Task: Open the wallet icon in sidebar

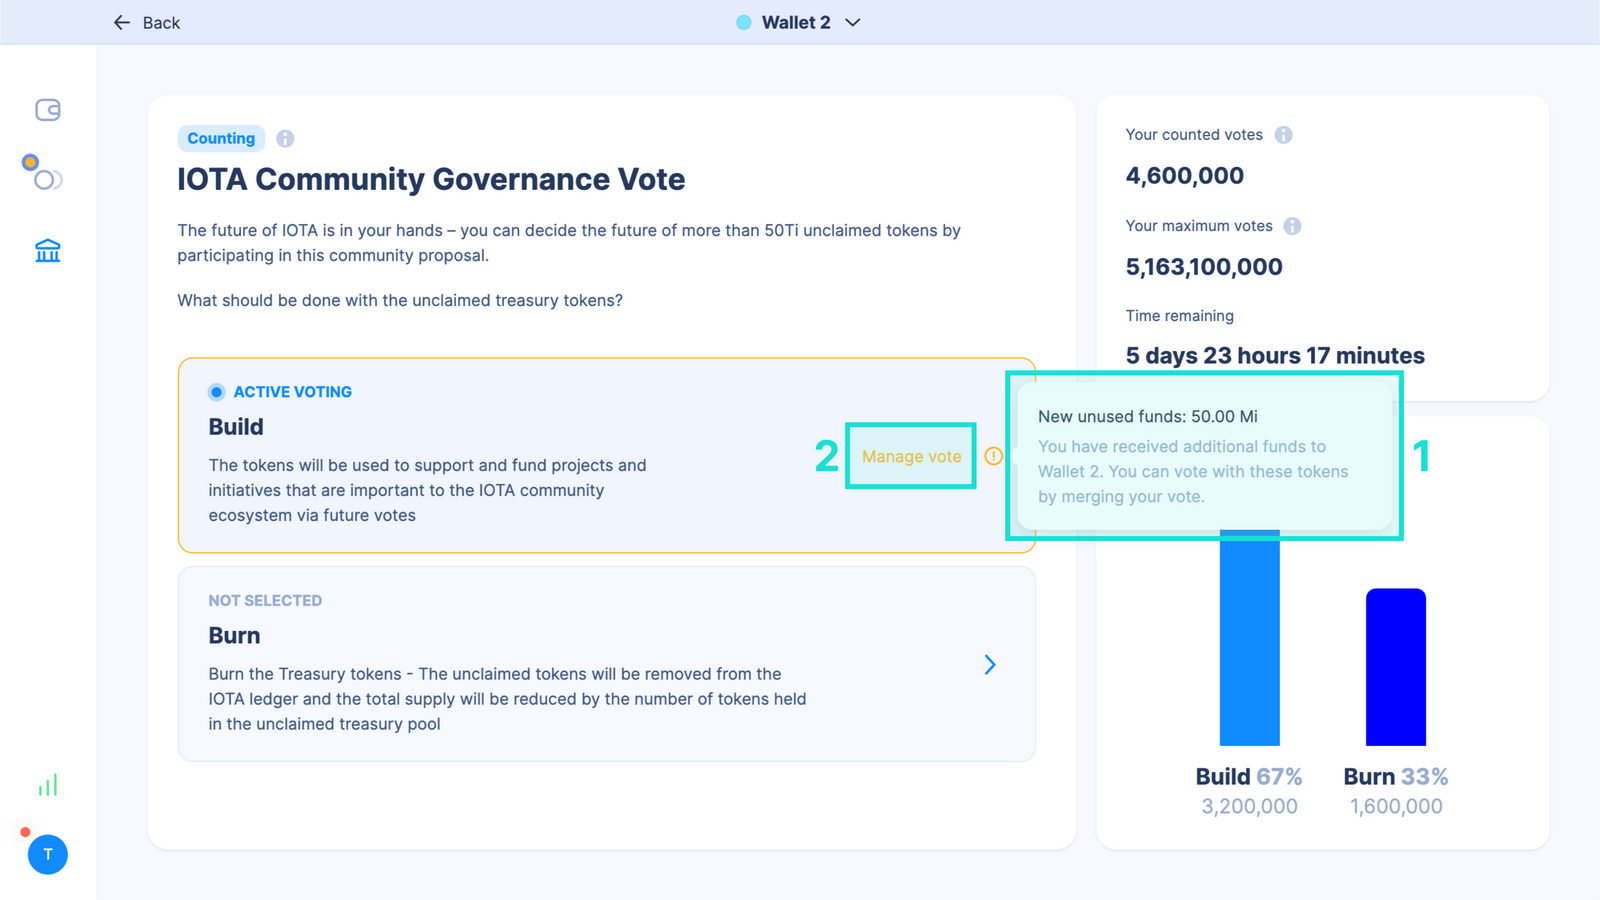Action: (x=48, y=110)
